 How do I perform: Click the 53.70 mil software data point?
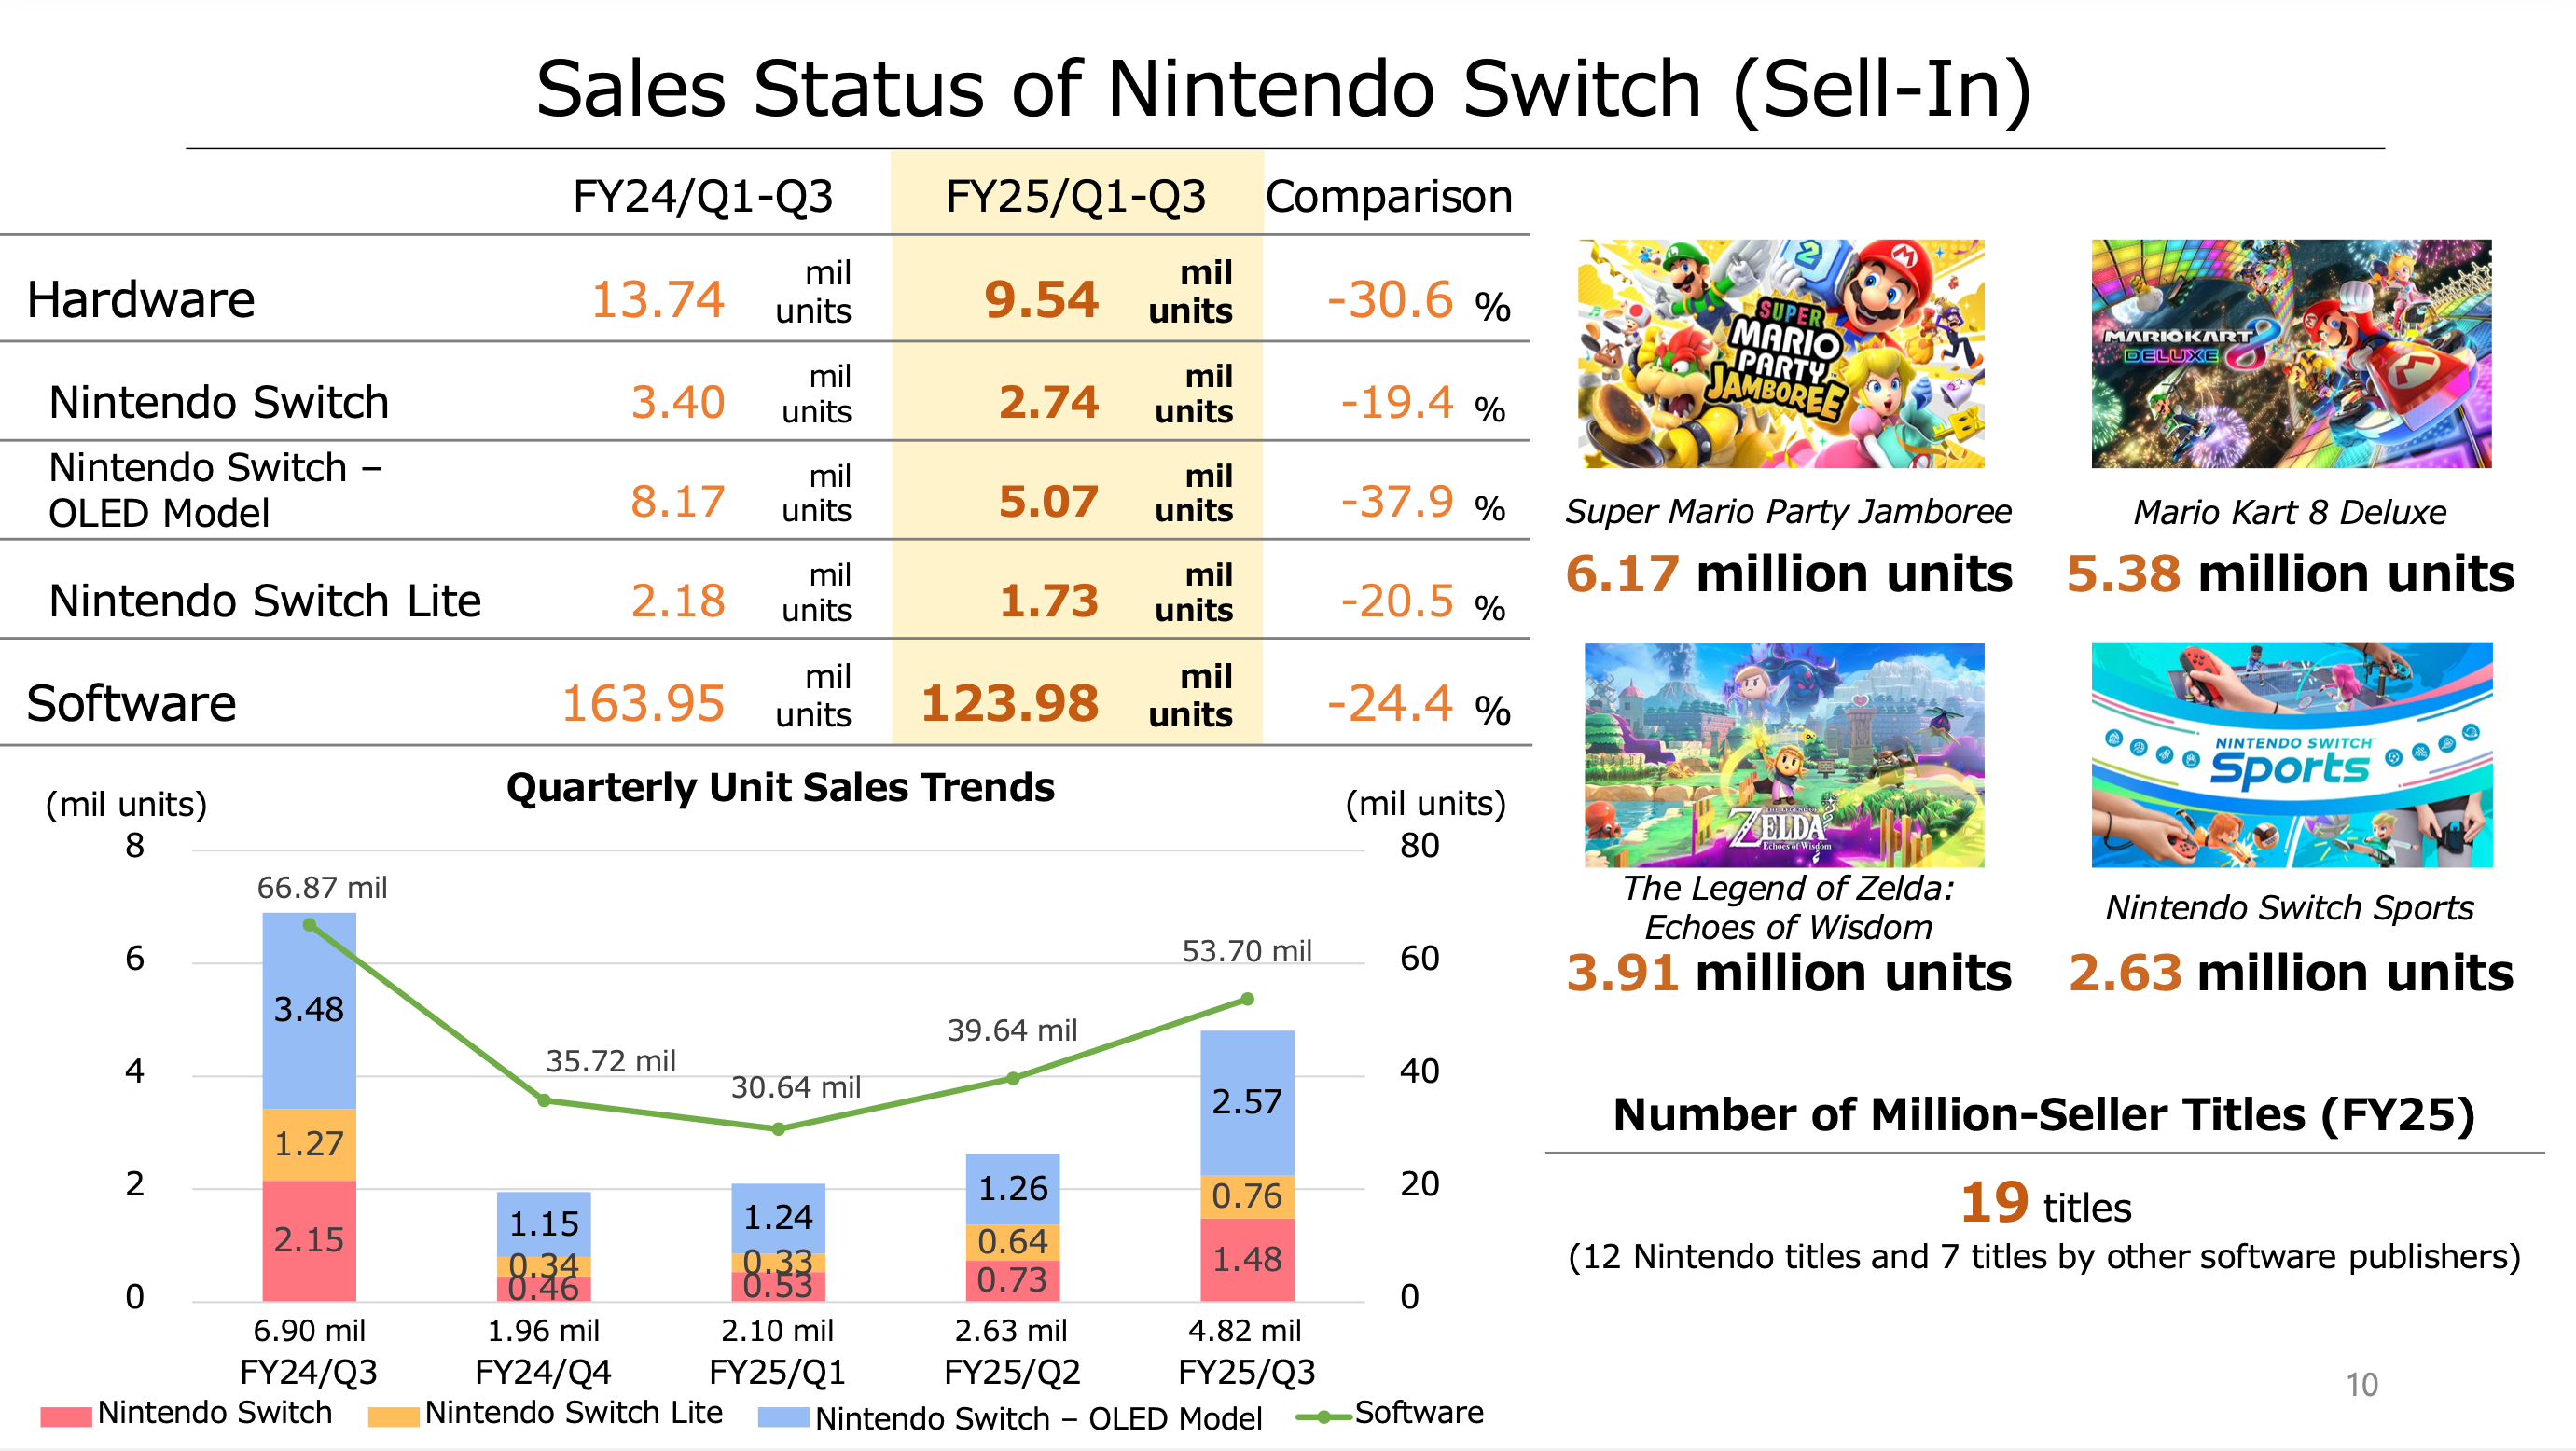pyautogui.click(x=1247, y=999)
